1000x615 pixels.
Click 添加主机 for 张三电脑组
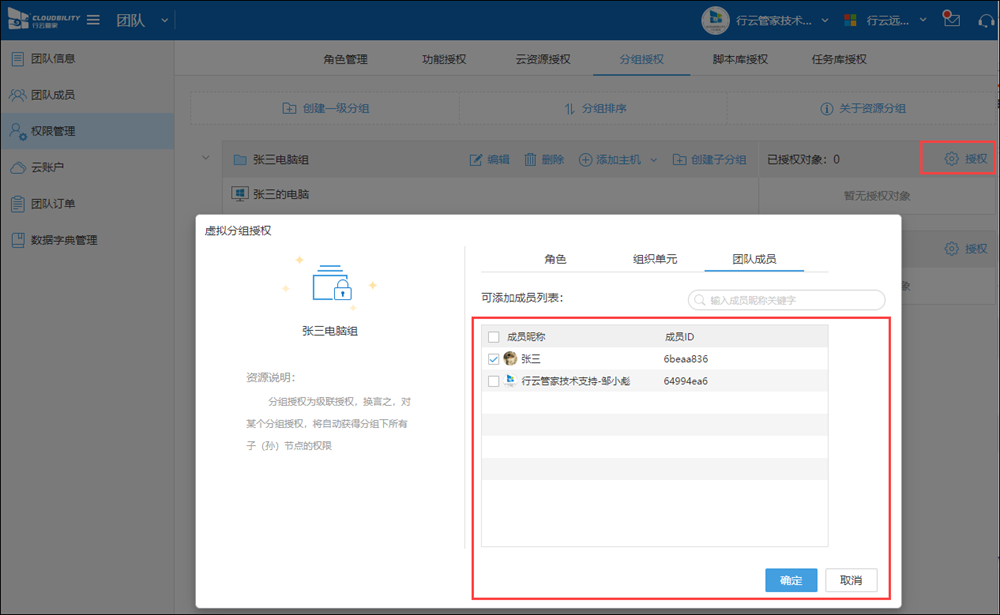pos(610,159)
